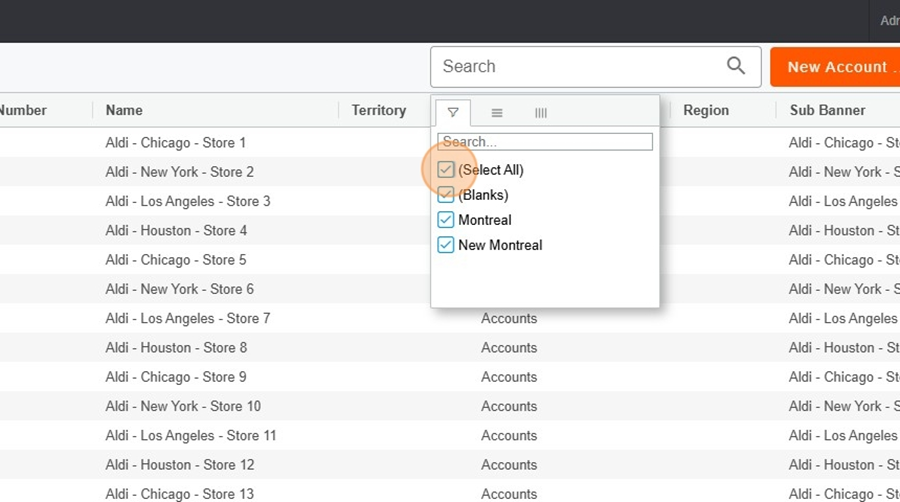The width and height of the screenshot is (900, 502).
Task: Click Accounts cell in Store 12 row
Action: (509, 464)
